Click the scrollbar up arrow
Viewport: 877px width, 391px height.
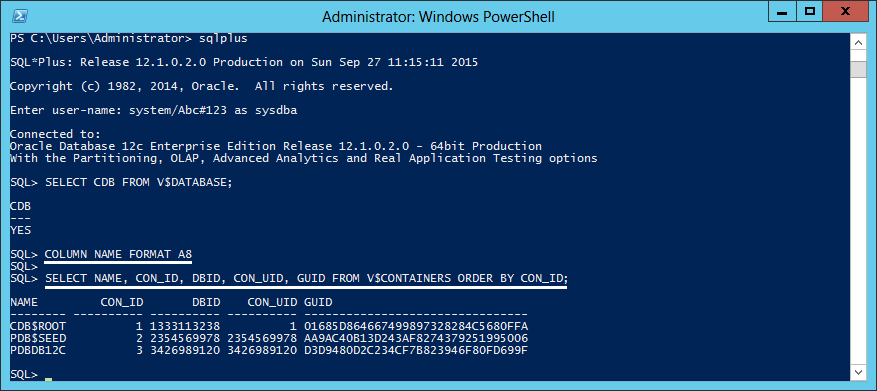click(x=858, y=43)
